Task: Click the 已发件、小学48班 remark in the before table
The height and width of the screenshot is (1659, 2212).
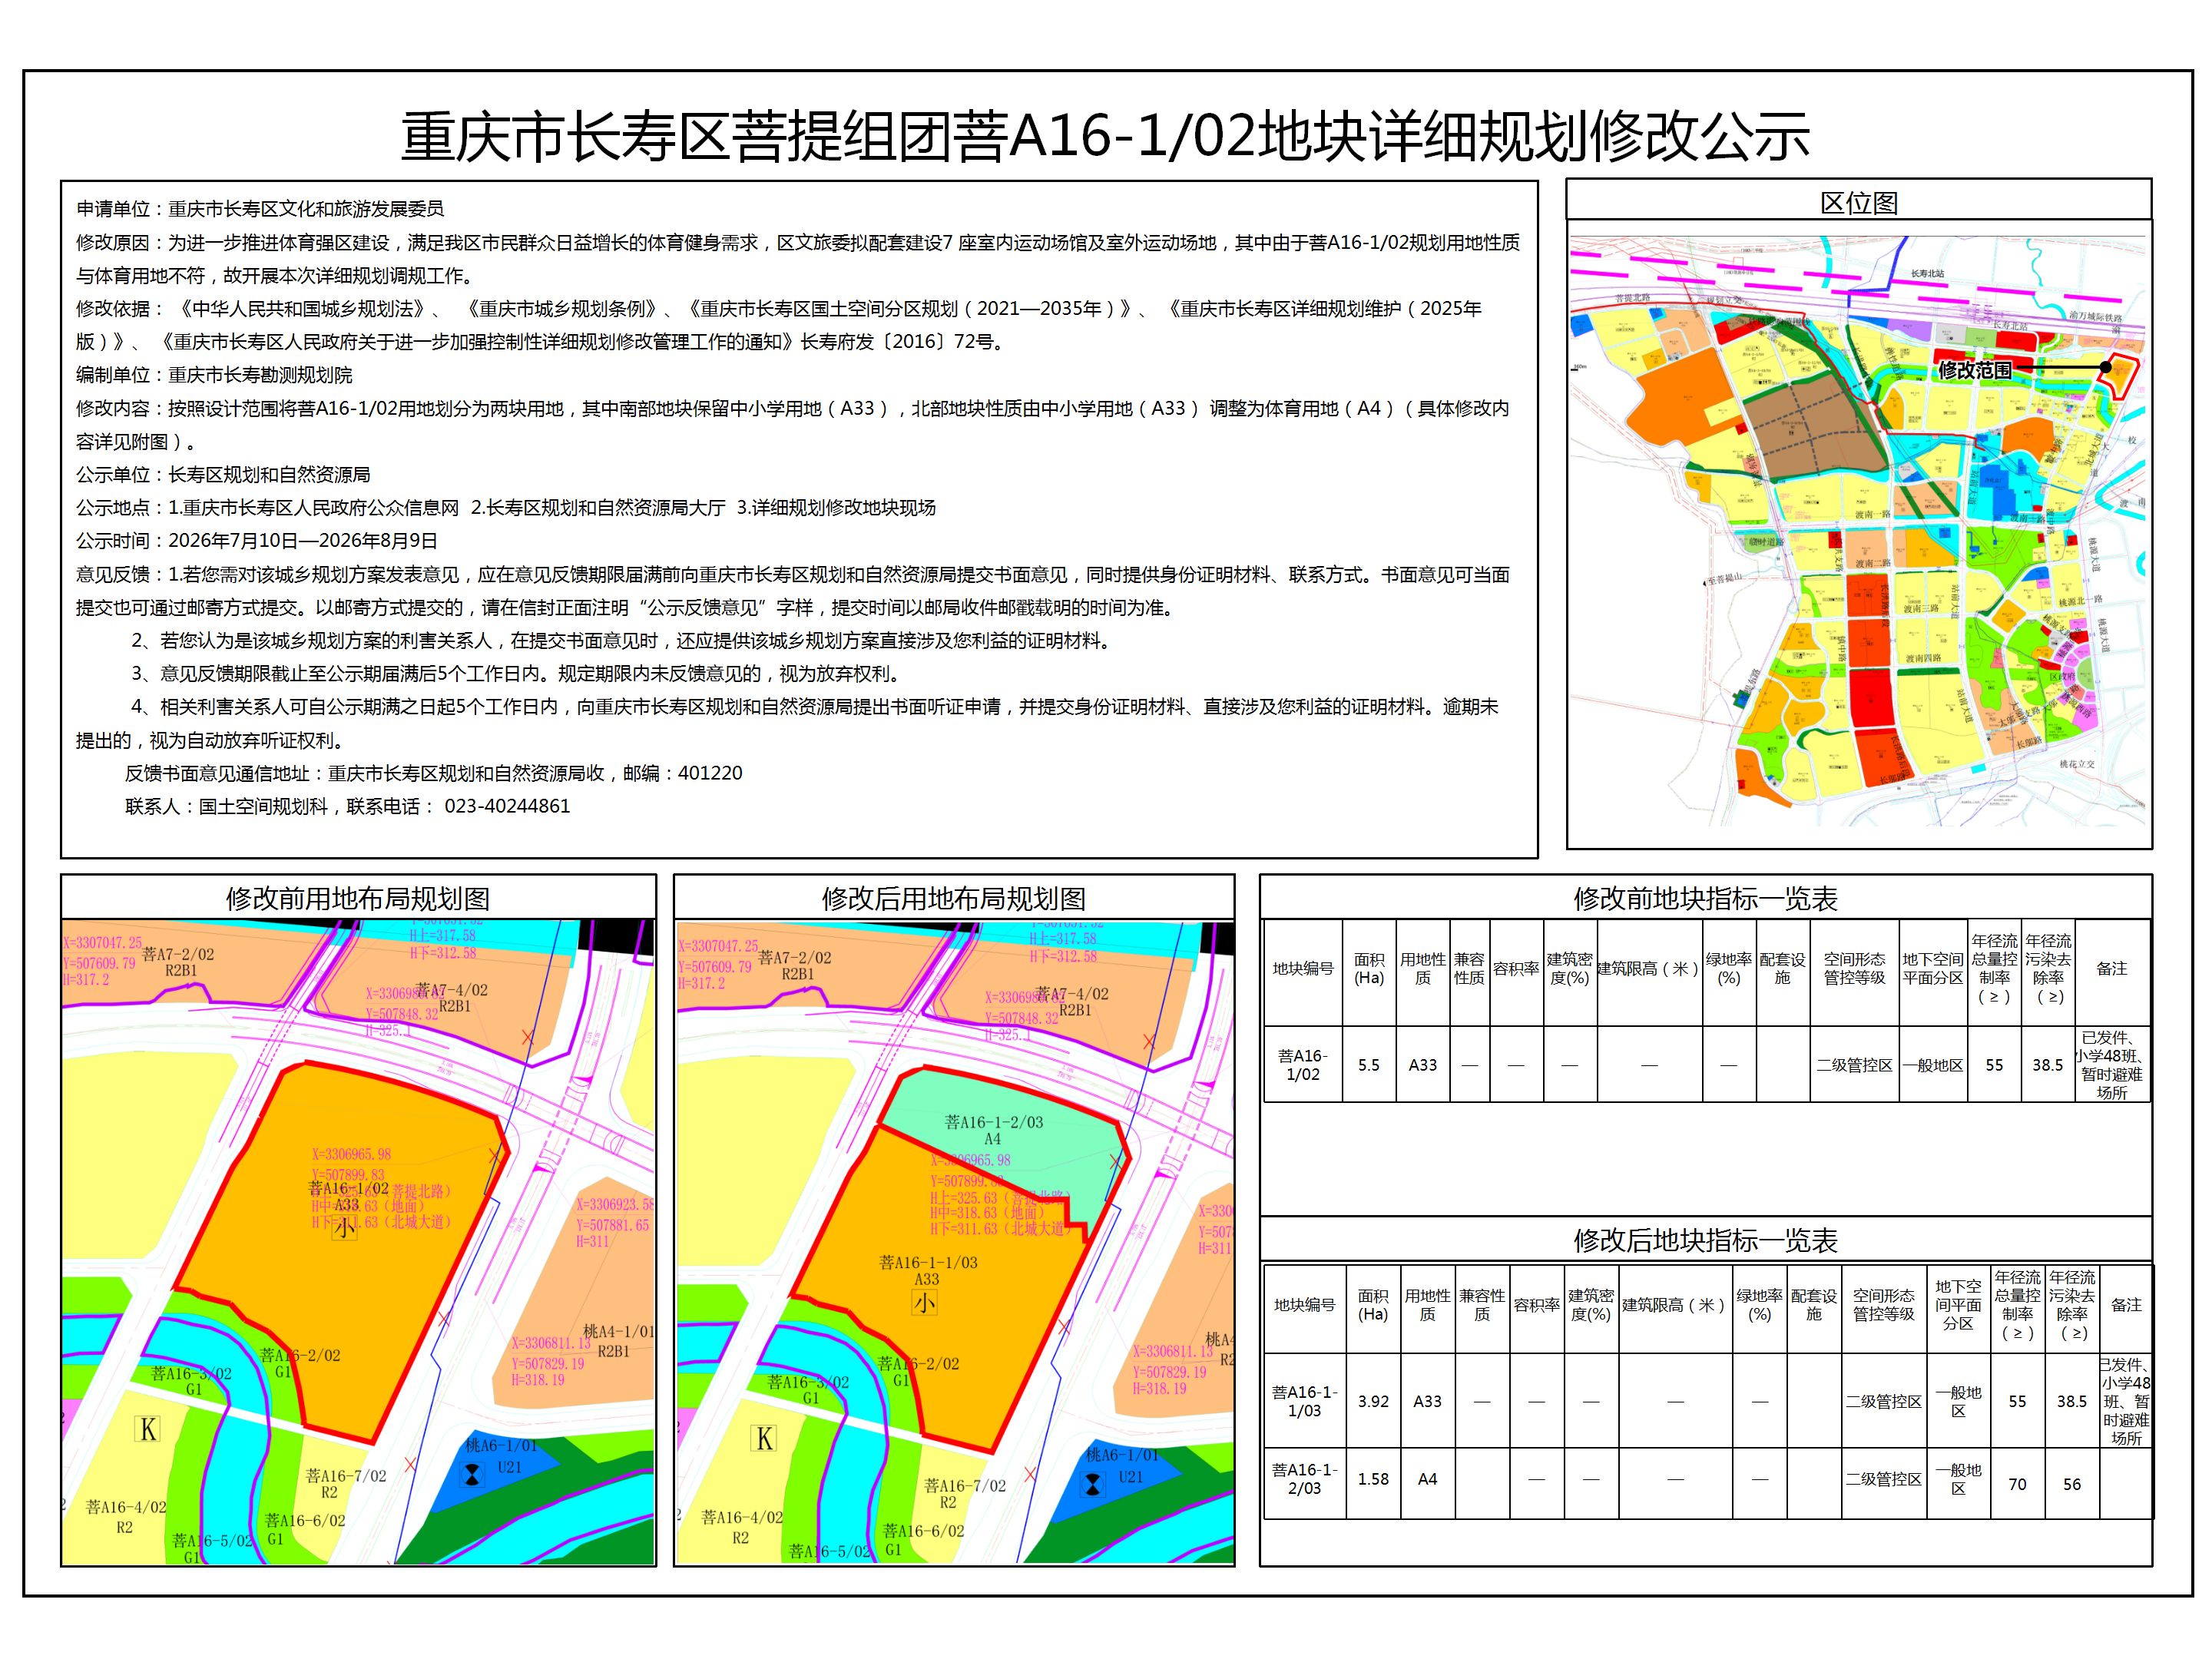Action: tap(2111, 1065)
